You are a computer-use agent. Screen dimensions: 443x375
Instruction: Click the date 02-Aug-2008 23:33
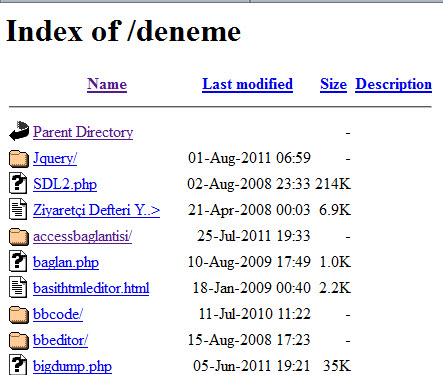249,184
